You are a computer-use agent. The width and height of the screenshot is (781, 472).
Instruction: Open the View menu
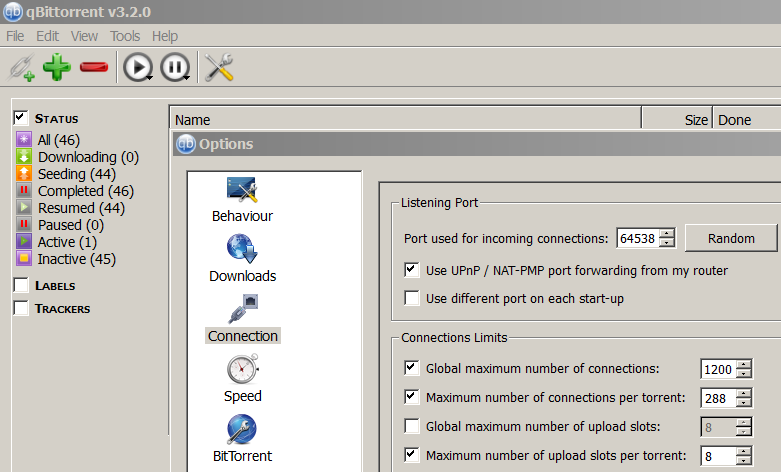pyautogui.click(x=84, y=36)
